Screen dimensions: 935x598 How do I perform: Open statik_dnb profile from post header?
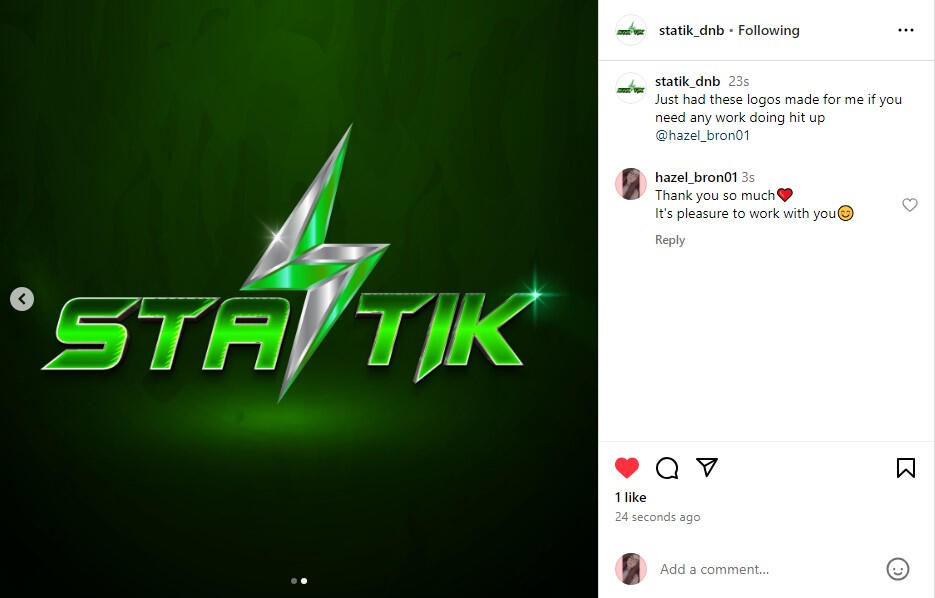(691, 30)
